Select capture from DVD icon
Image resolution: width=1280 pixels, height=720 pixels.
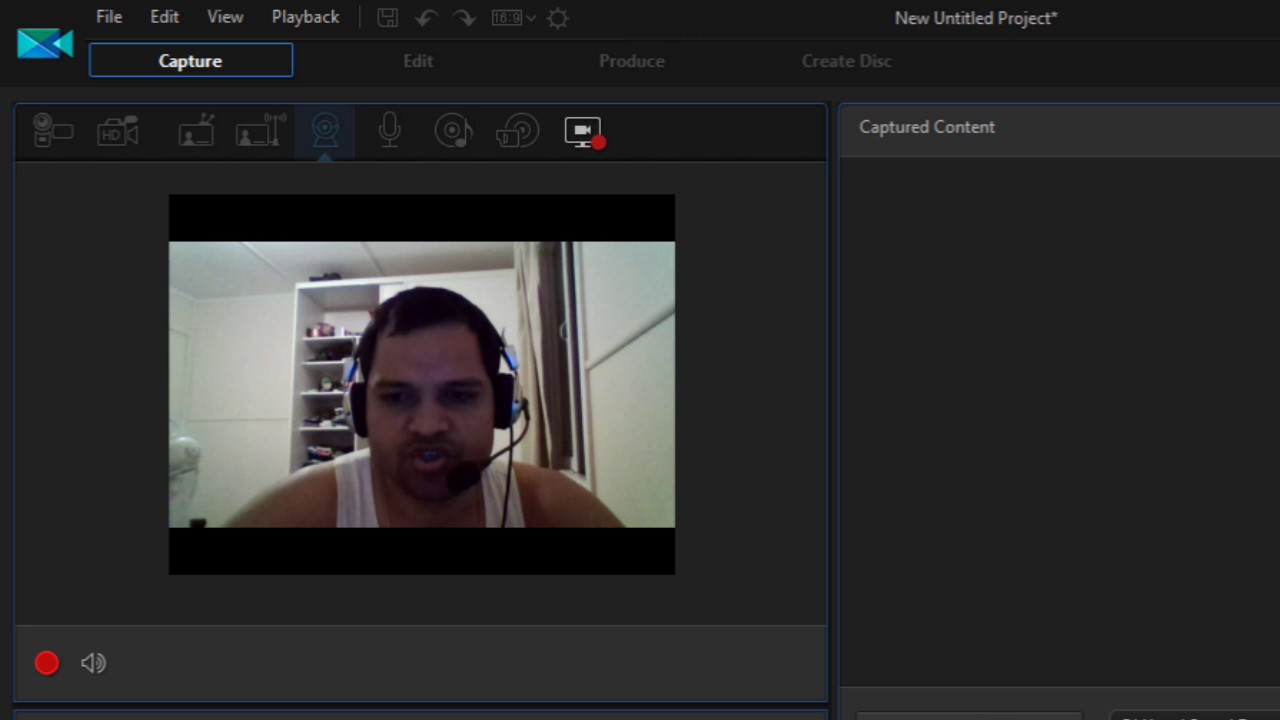(x=517, y=131)
